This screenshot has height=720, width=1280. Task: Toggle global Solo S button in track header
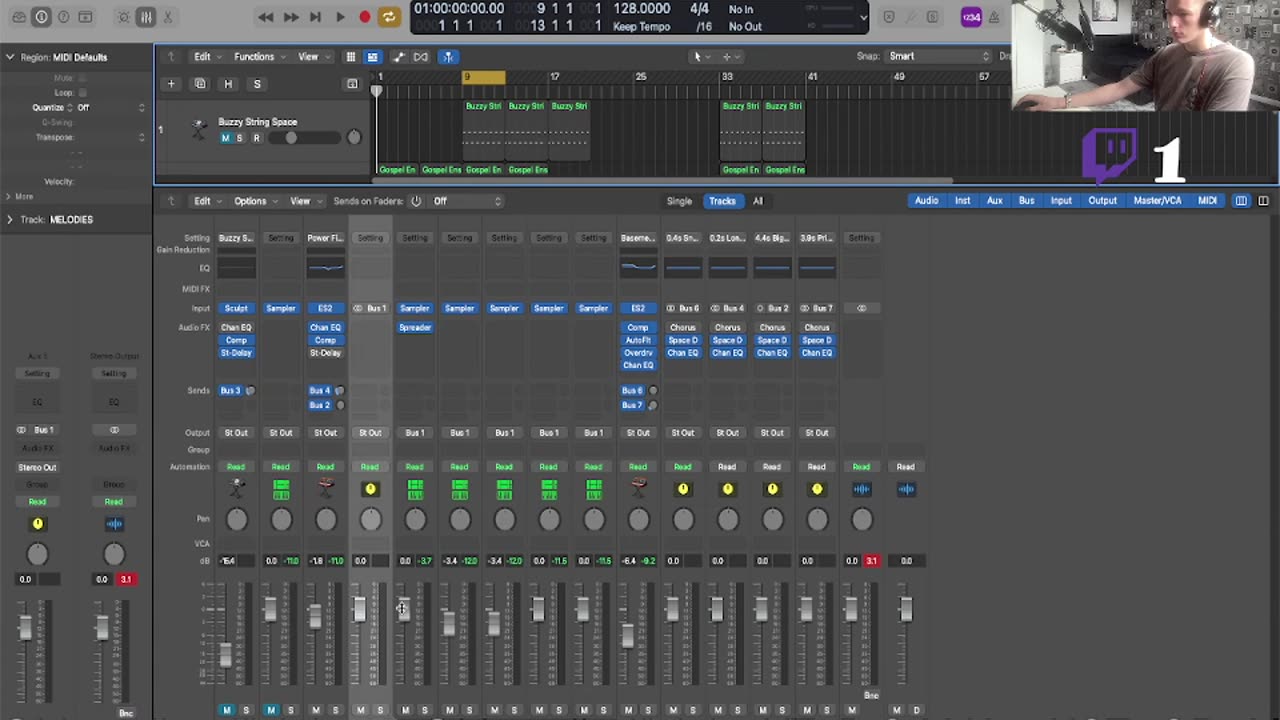[x=257, y=84]
